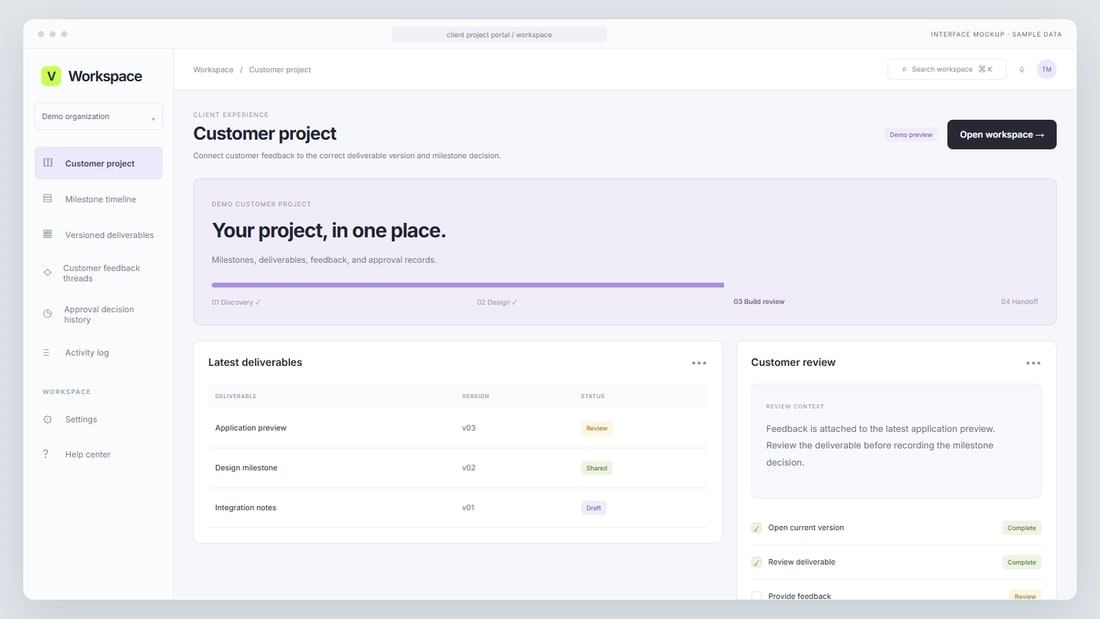This screenshot has height=619, width=1100.
Task: Open the Help center
Action: point(98,454)
